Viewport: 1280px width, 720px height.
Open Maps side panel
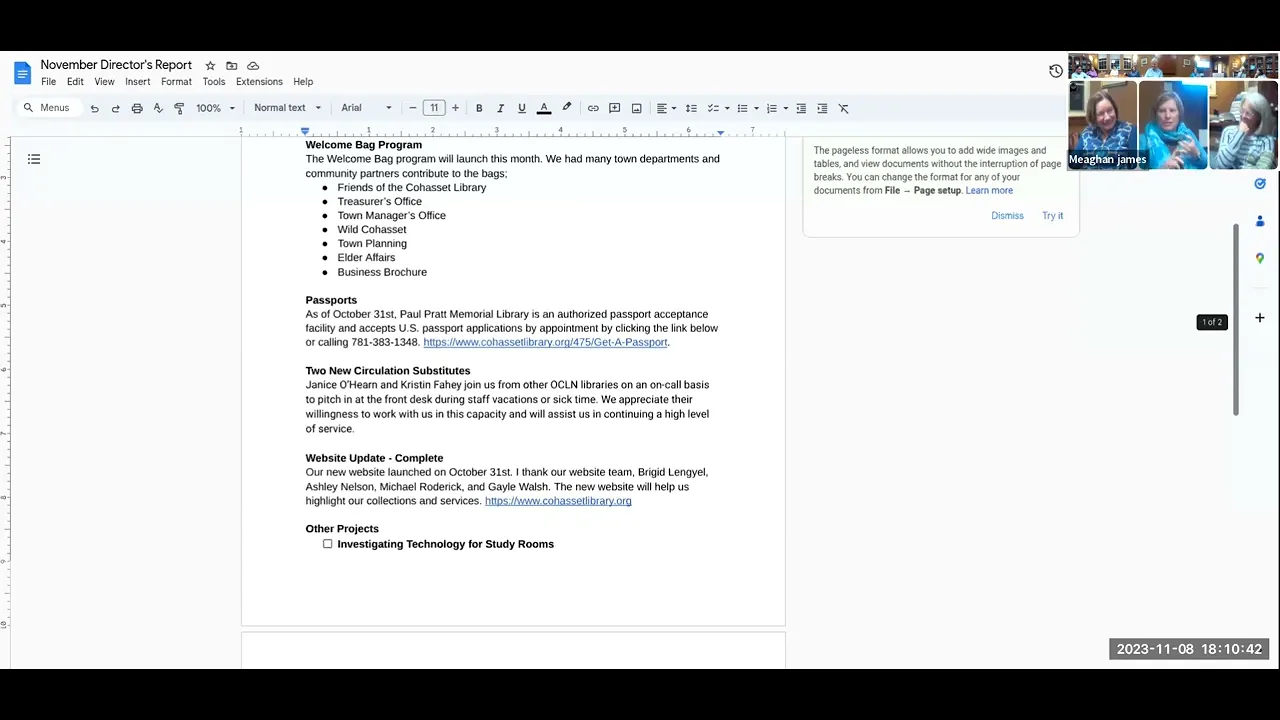tap(1260, 258)
